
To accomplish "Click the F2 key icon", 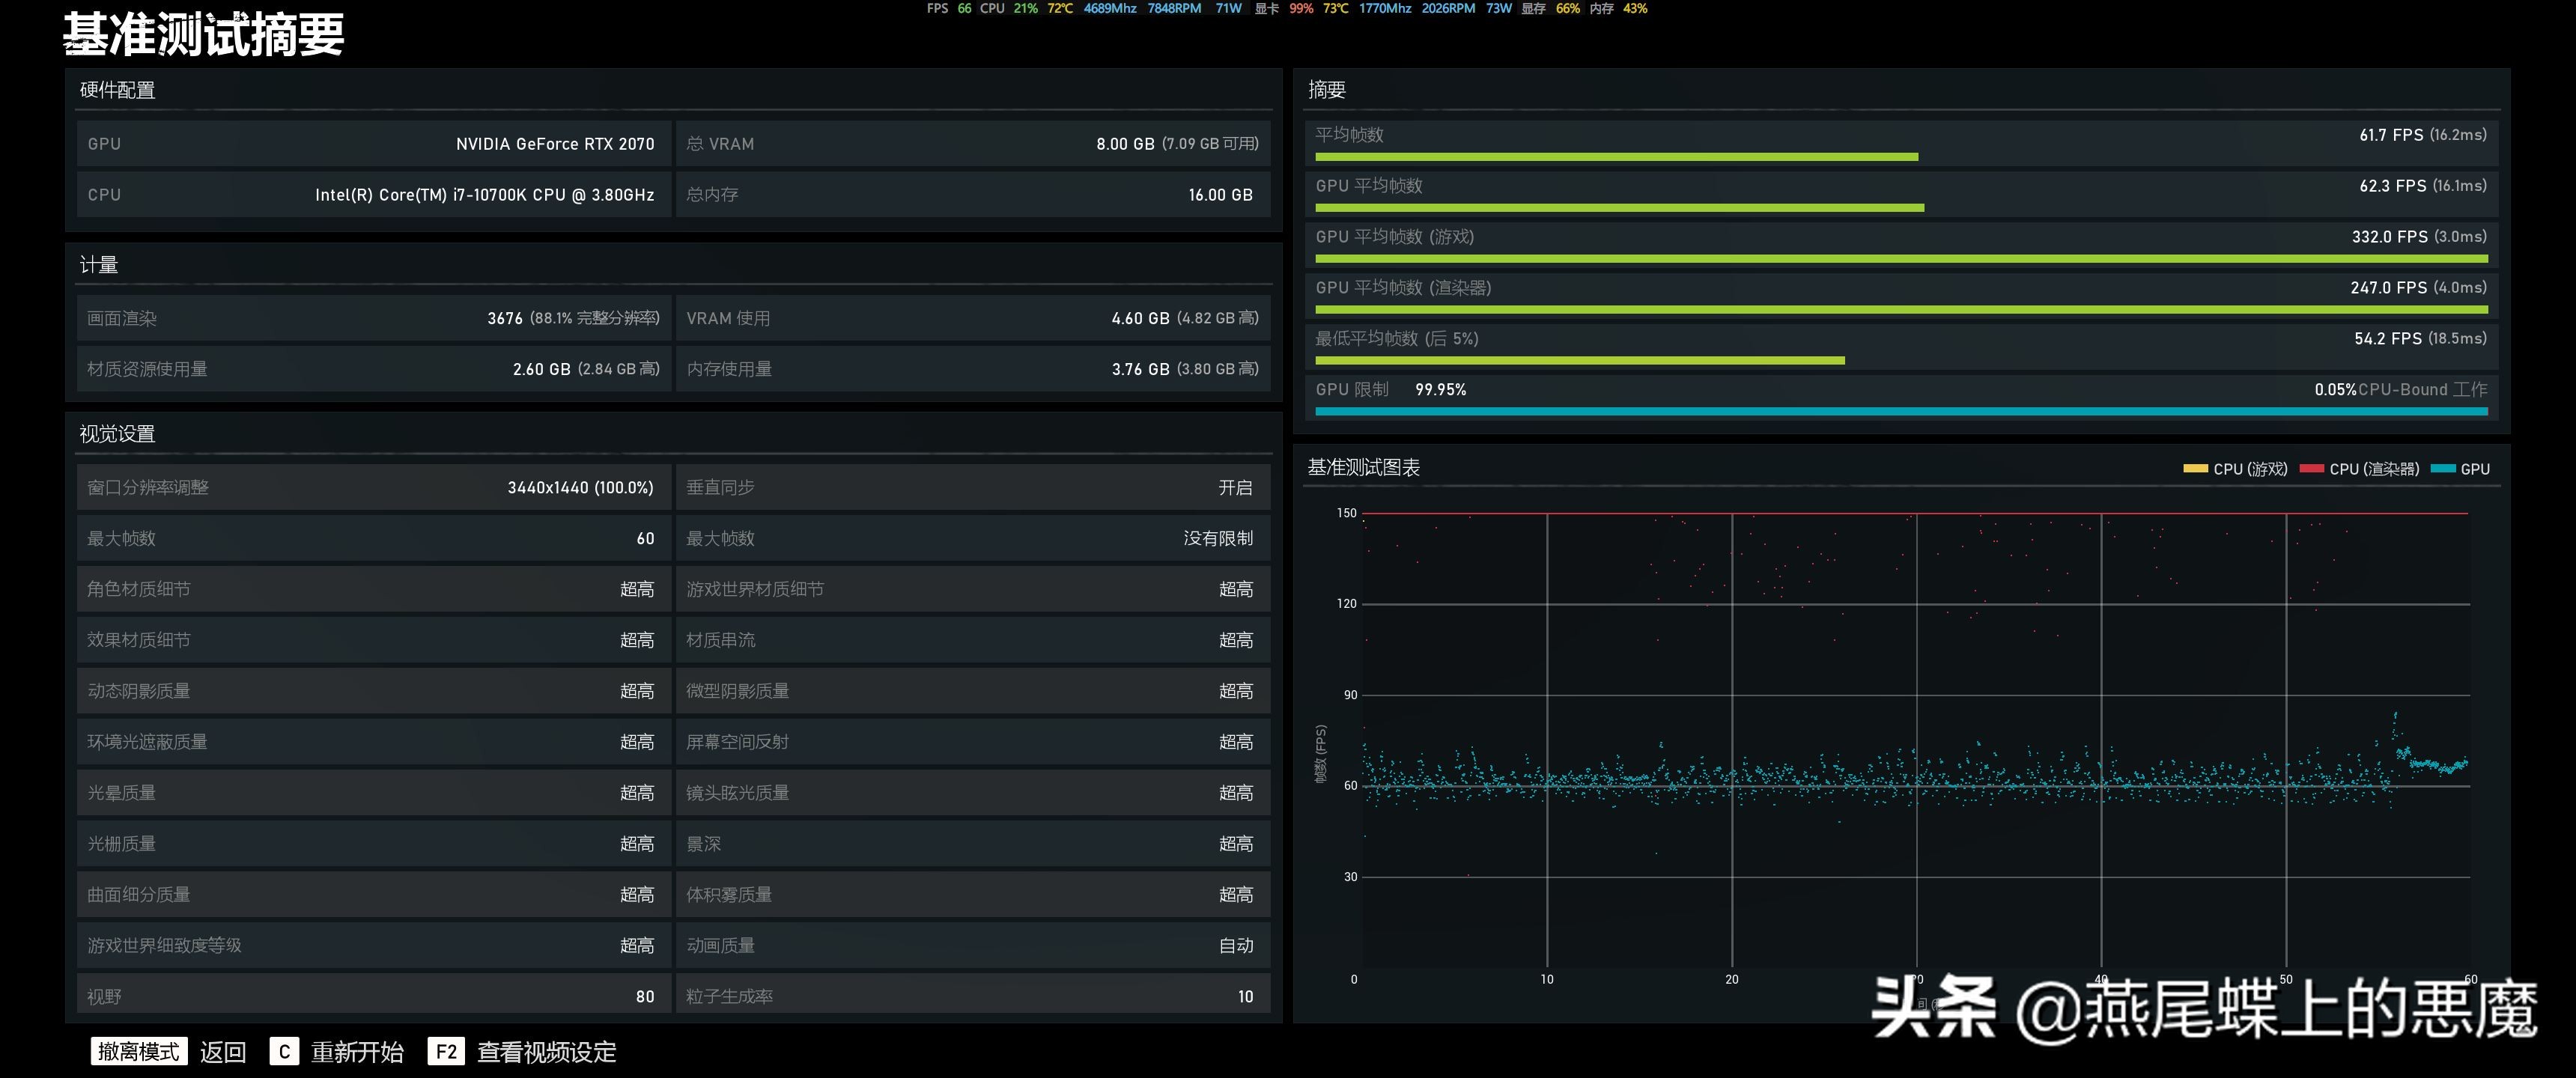I will pyautogui.click(x=446, y=1051).
